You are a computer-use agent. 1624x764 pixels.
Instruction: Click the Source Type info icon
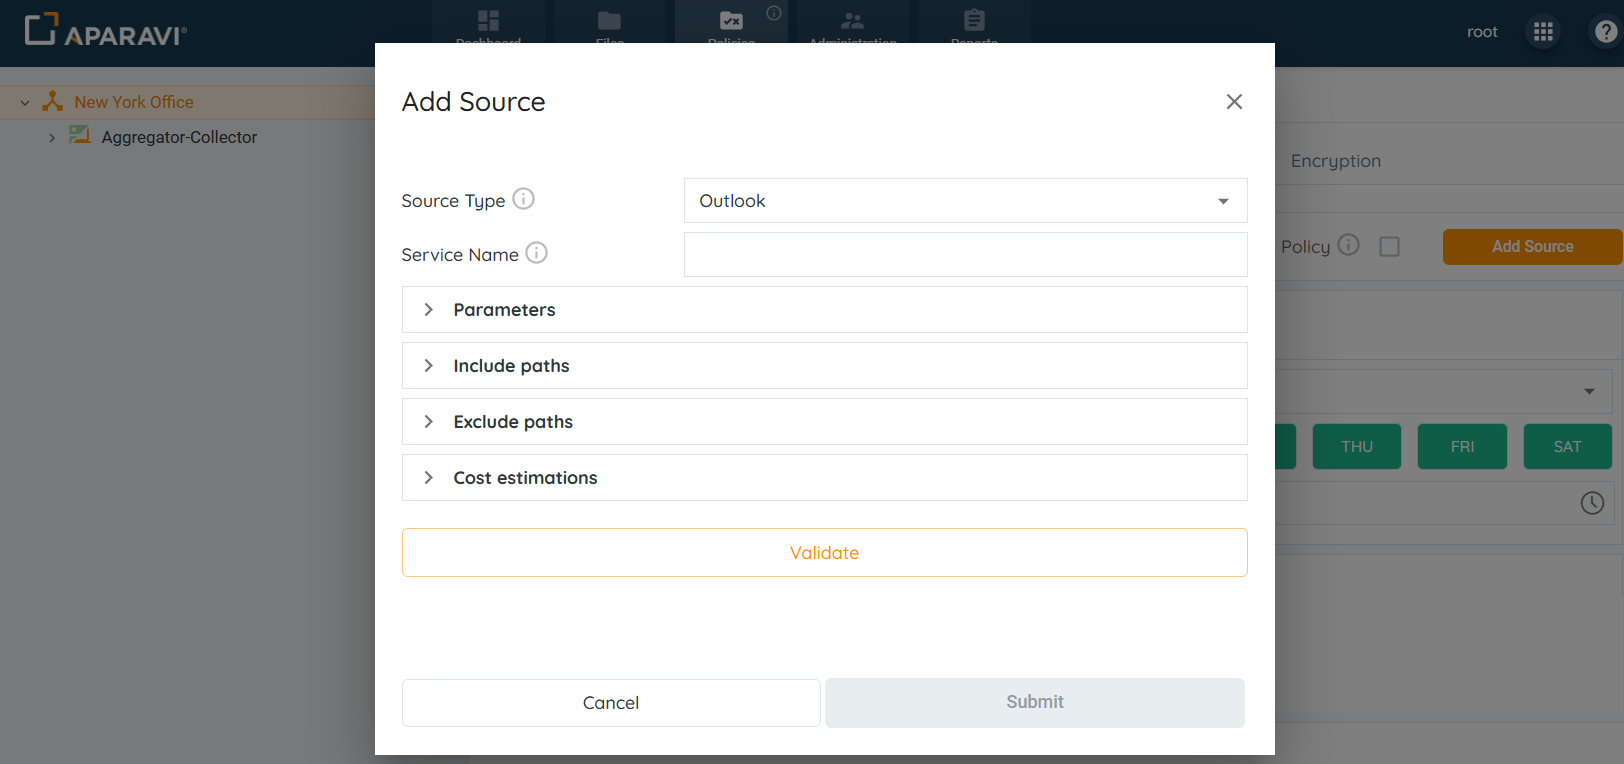point(523,199)
